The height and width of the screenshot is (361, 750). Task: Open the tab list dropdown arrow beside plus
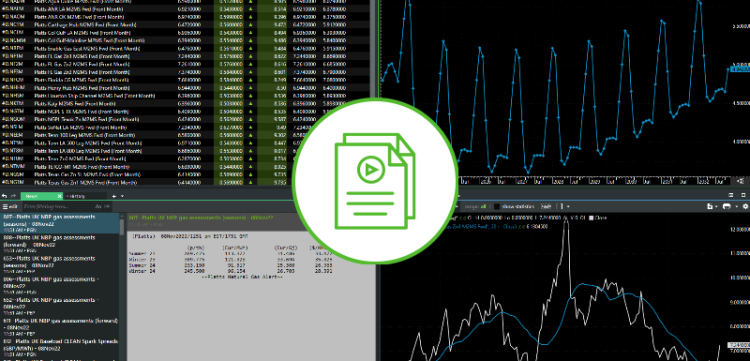(122, 196)
